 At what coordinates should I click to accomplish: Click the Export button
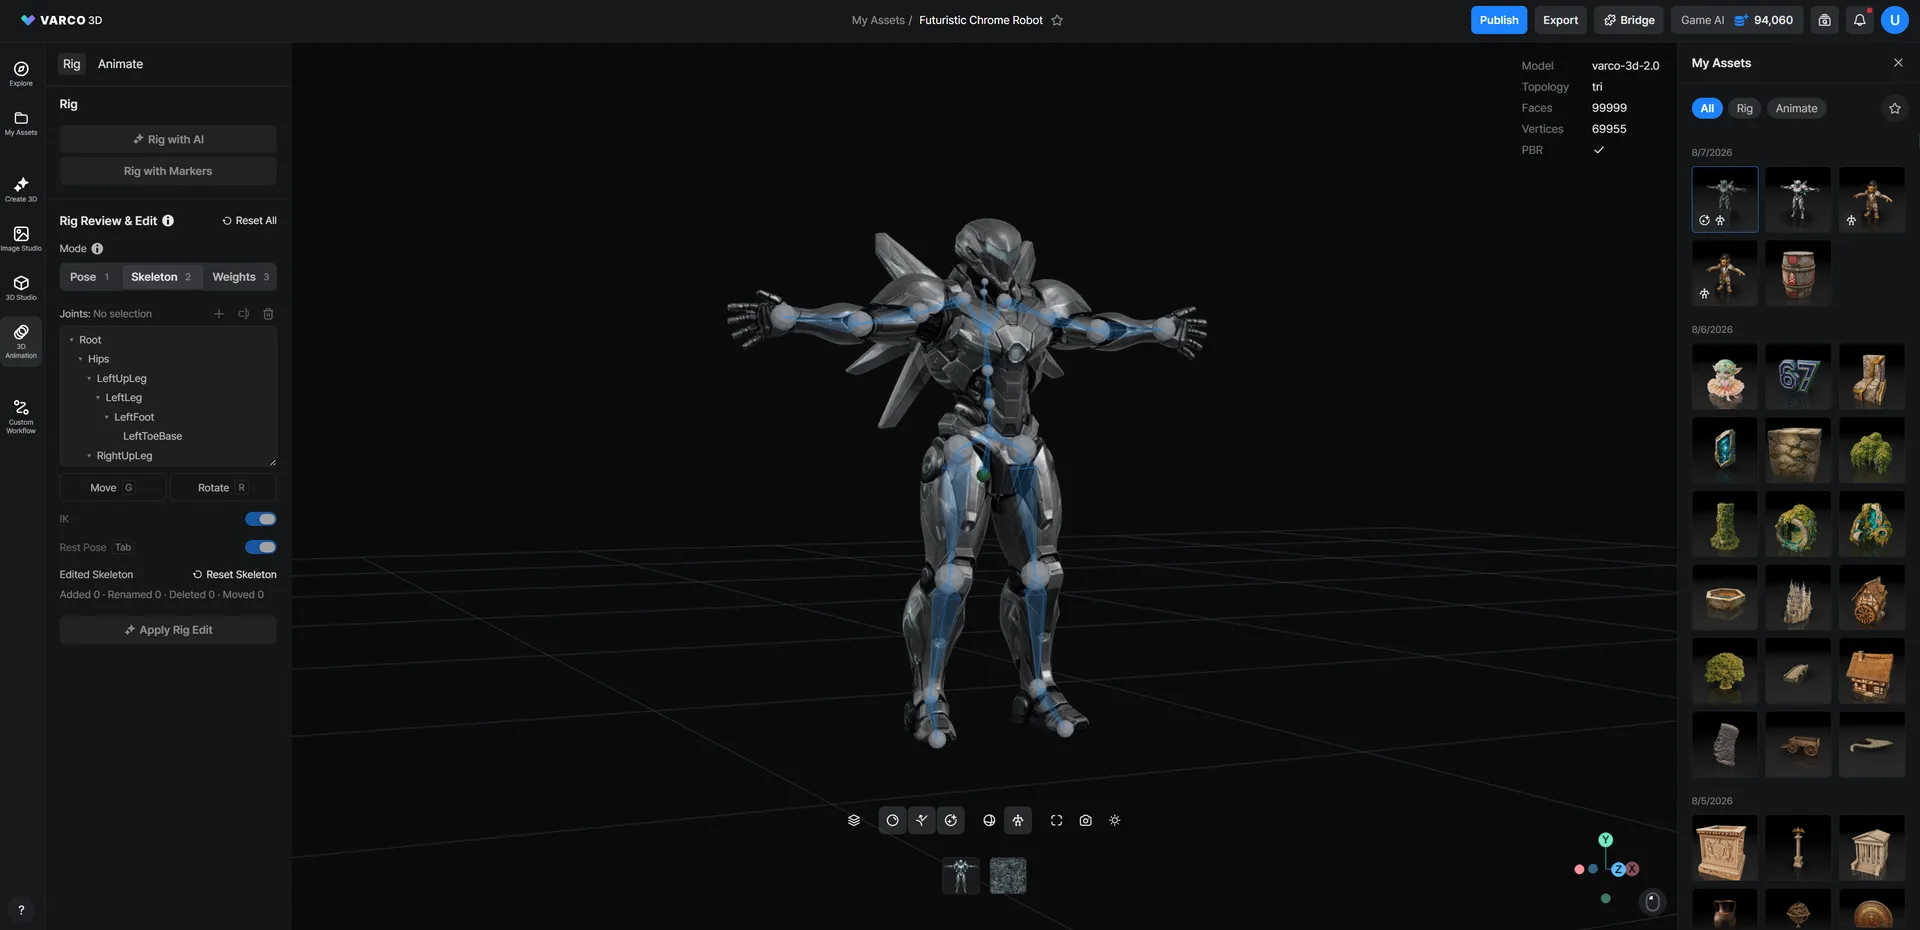coord(1560,20)
